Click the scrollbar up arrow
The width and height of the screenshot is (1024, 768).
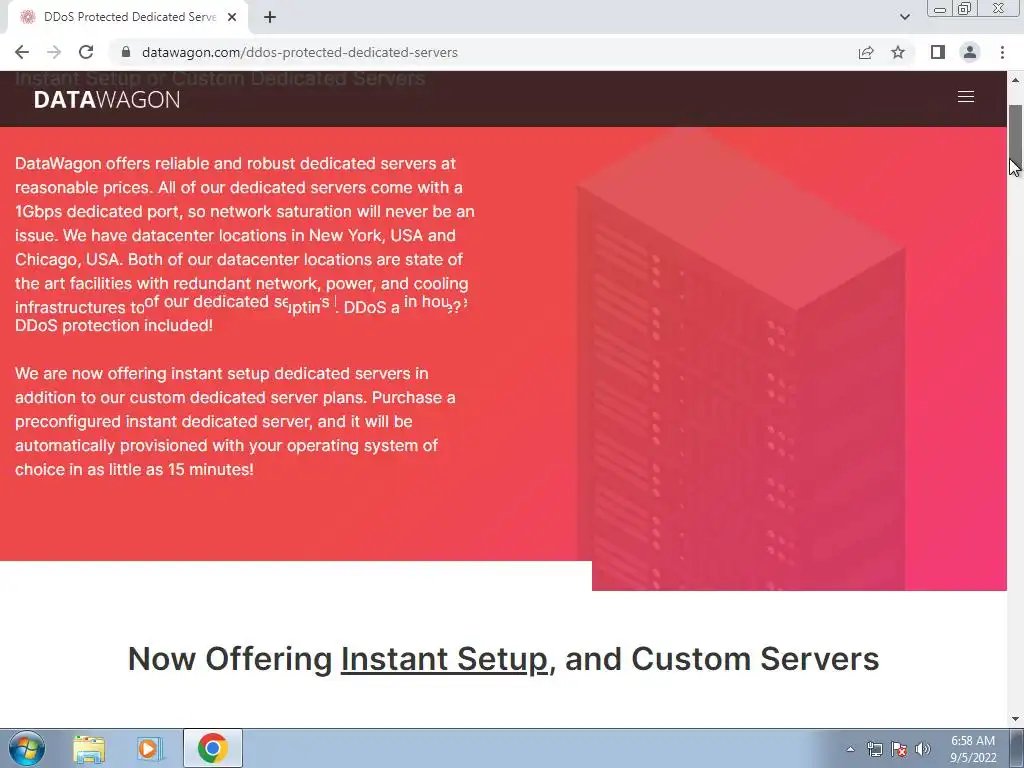click(1016, 80)
